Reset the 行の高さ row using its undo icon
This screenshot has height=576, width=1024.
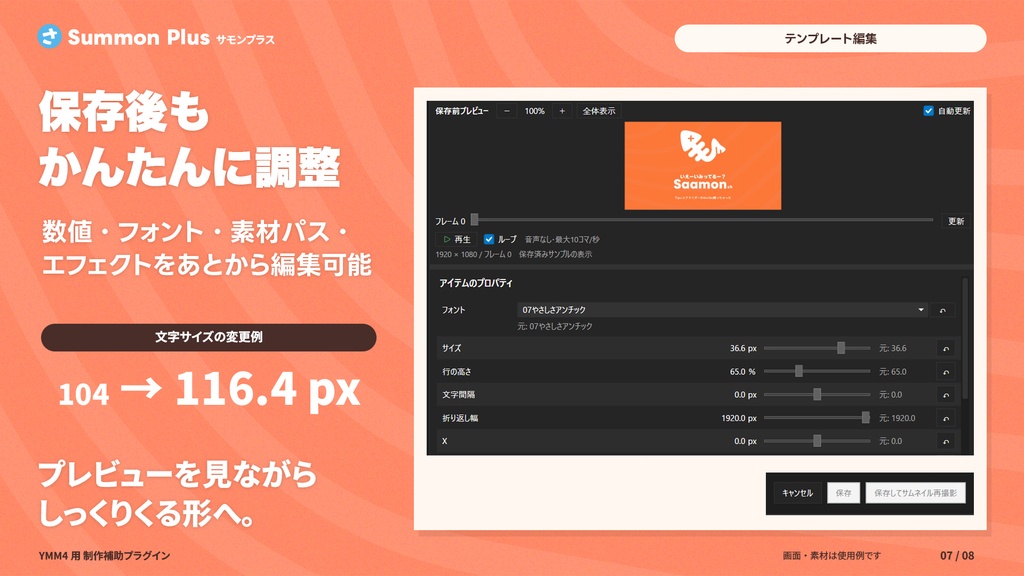[x=946, y=372]
